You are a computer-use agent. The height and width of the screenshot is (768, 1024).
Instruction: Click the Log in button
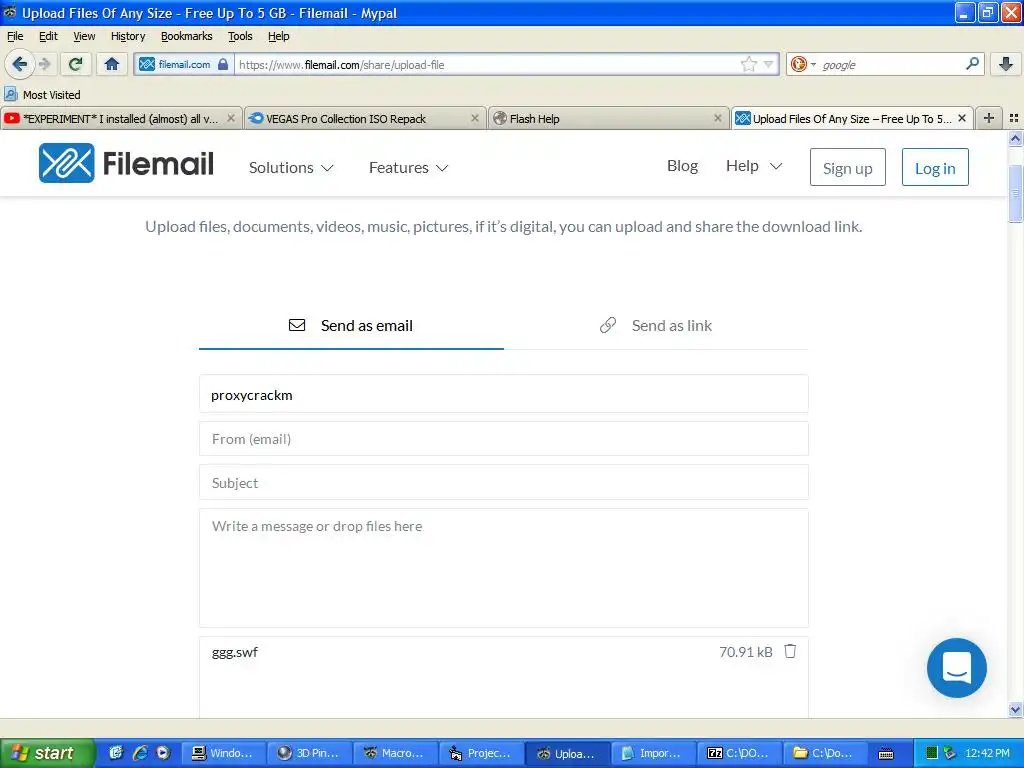pos(935,167)
